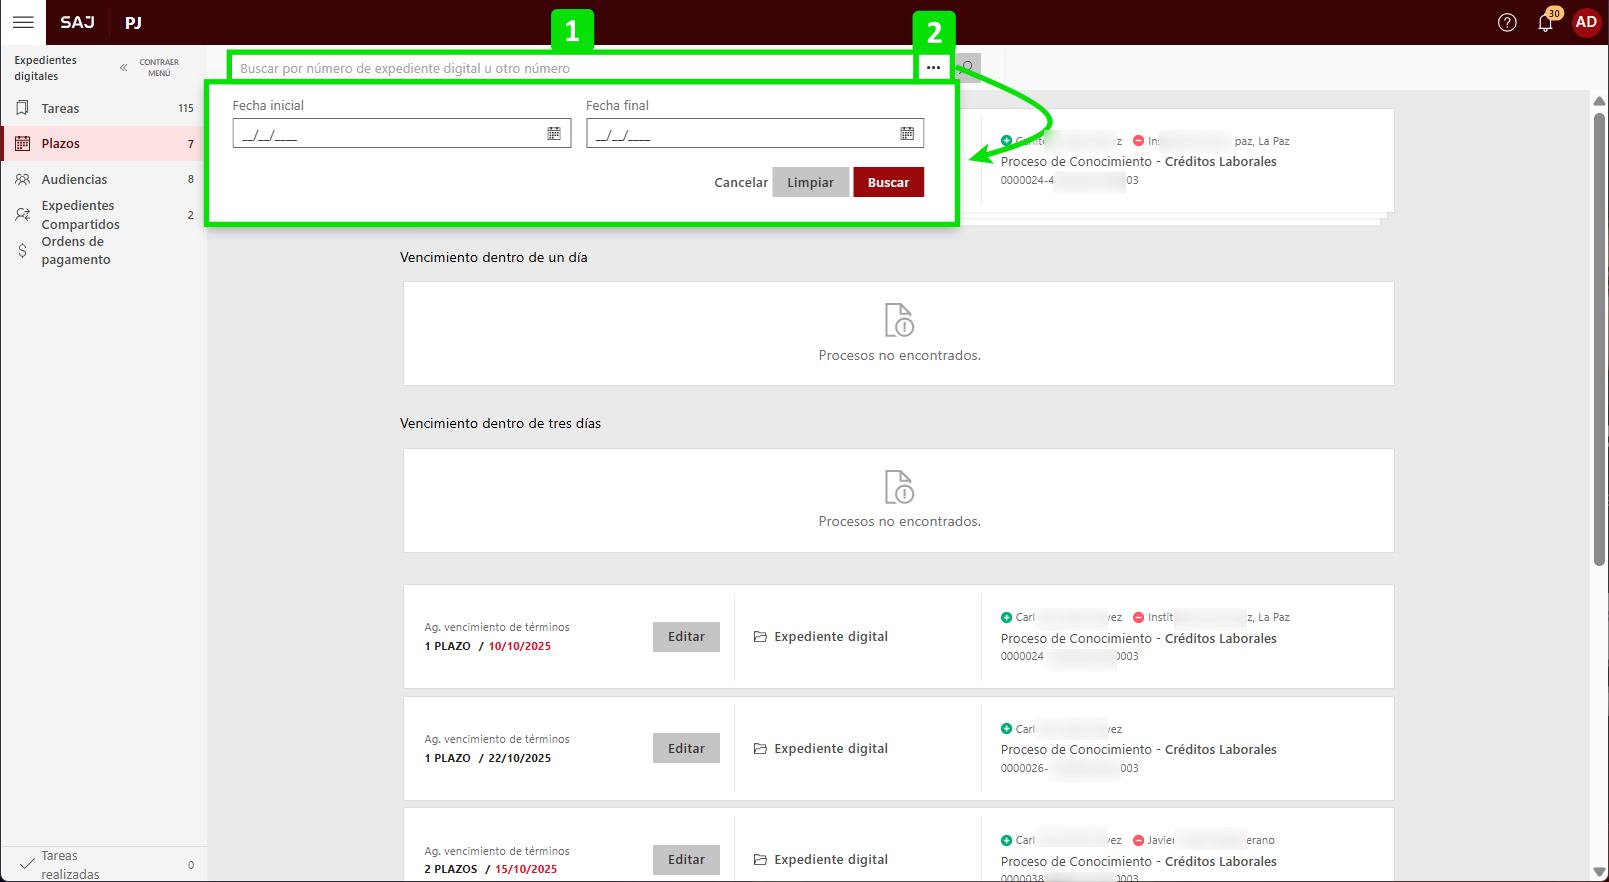The height and width of the screenshot is (882, 1609).
Task: Cancel the date search panel
Action: pyautogui.click(x=740, y=182)
